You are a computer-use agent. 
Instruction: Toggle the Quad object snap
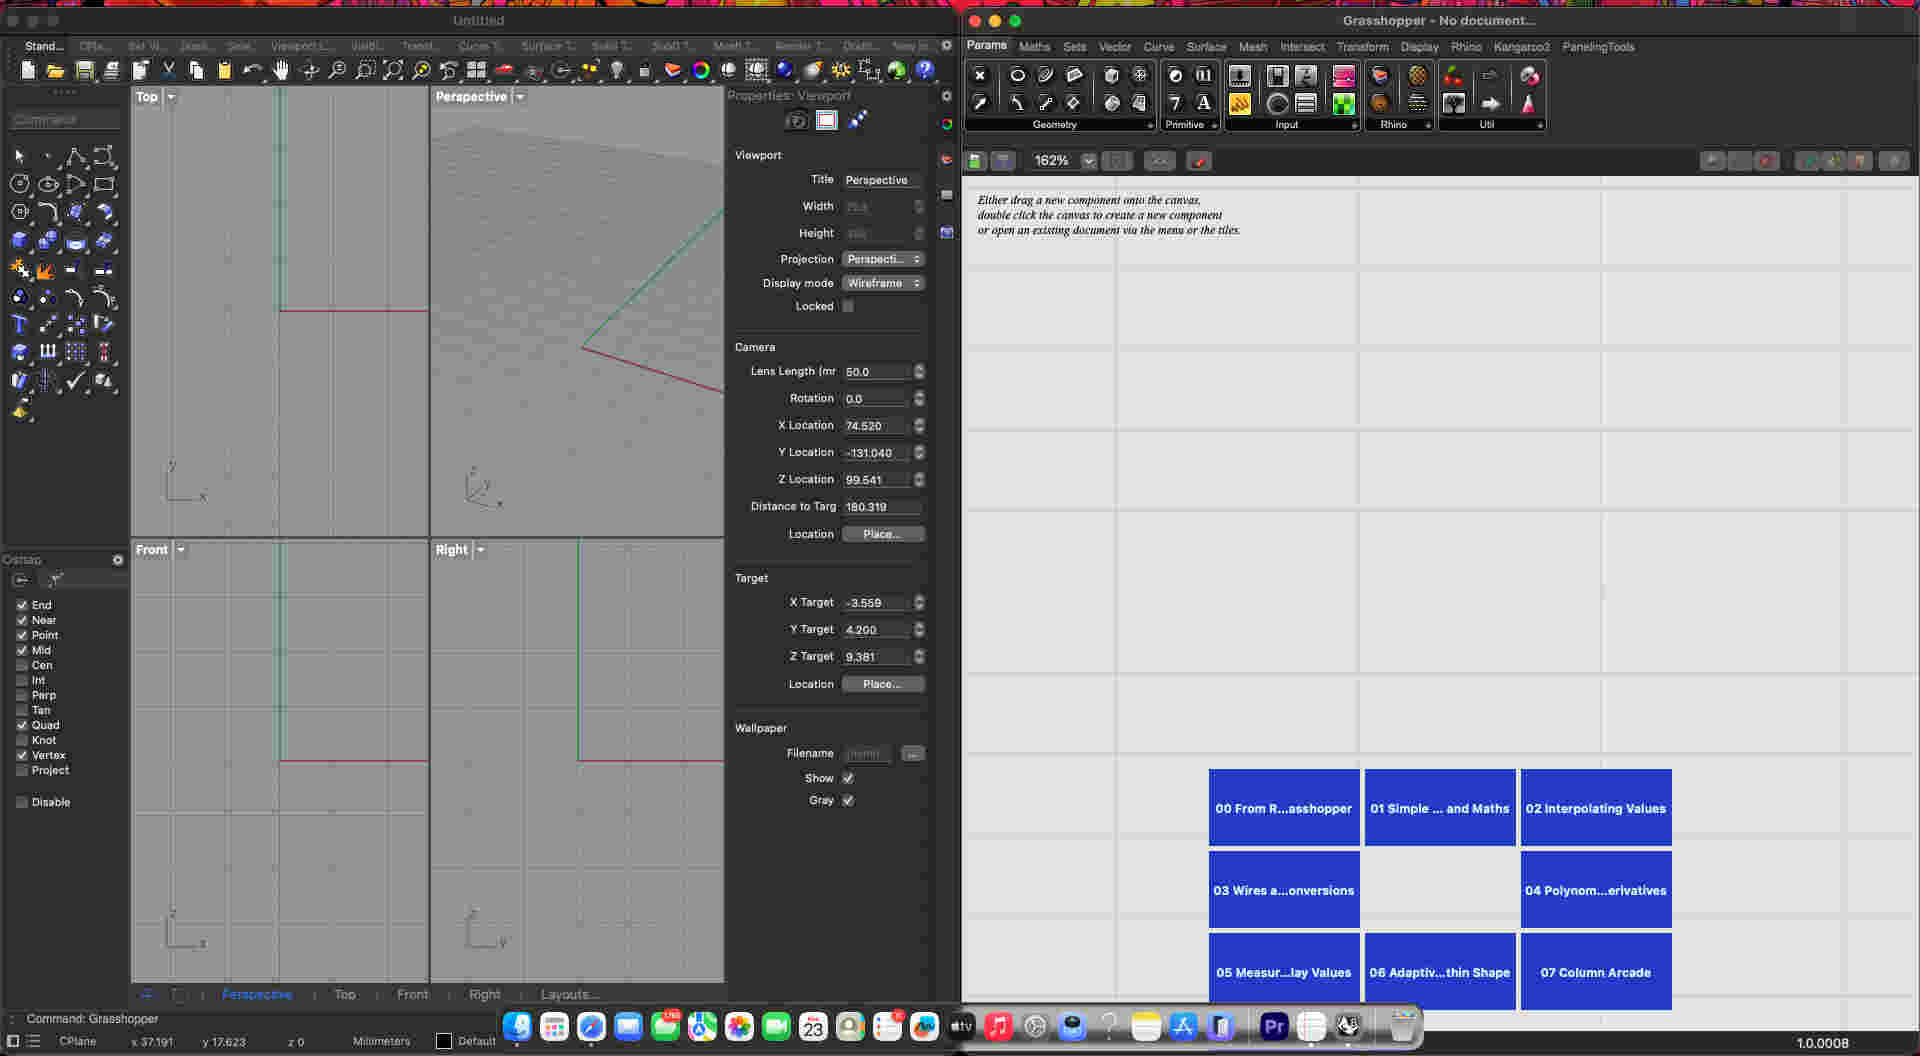click(x=22, y=725)
